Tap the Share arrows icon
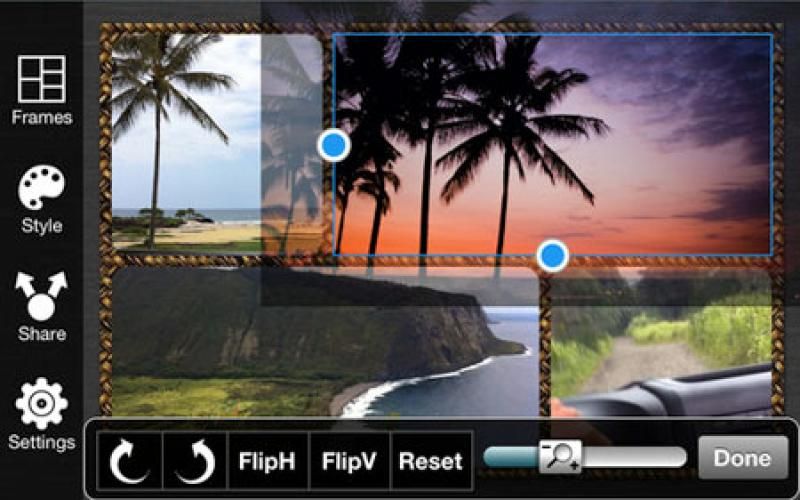 click(x=41, y=296)
